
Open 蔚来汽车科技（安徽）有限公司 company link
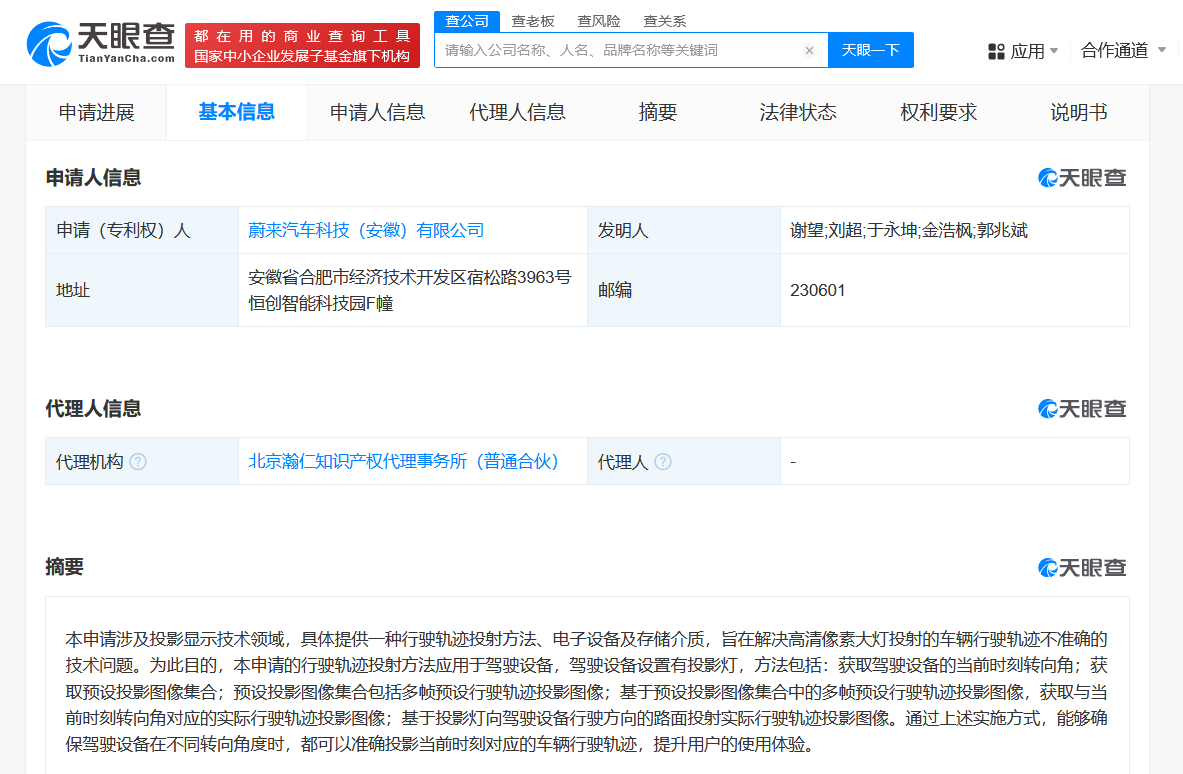(x=366, y=231)
